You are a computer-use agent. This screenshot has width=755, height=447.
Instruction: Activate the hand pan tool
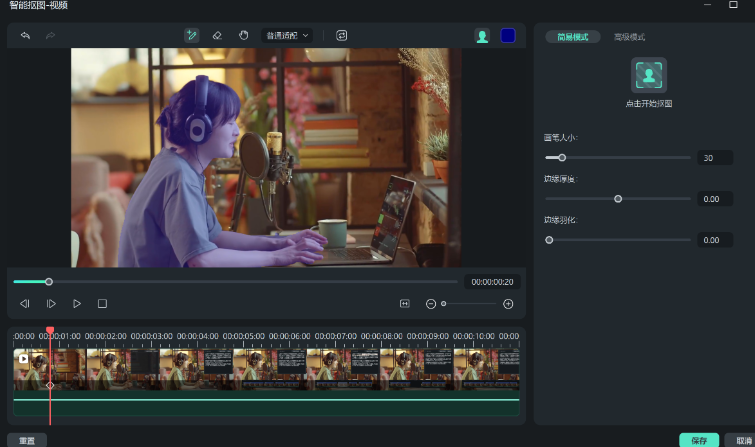pos(243,35)
